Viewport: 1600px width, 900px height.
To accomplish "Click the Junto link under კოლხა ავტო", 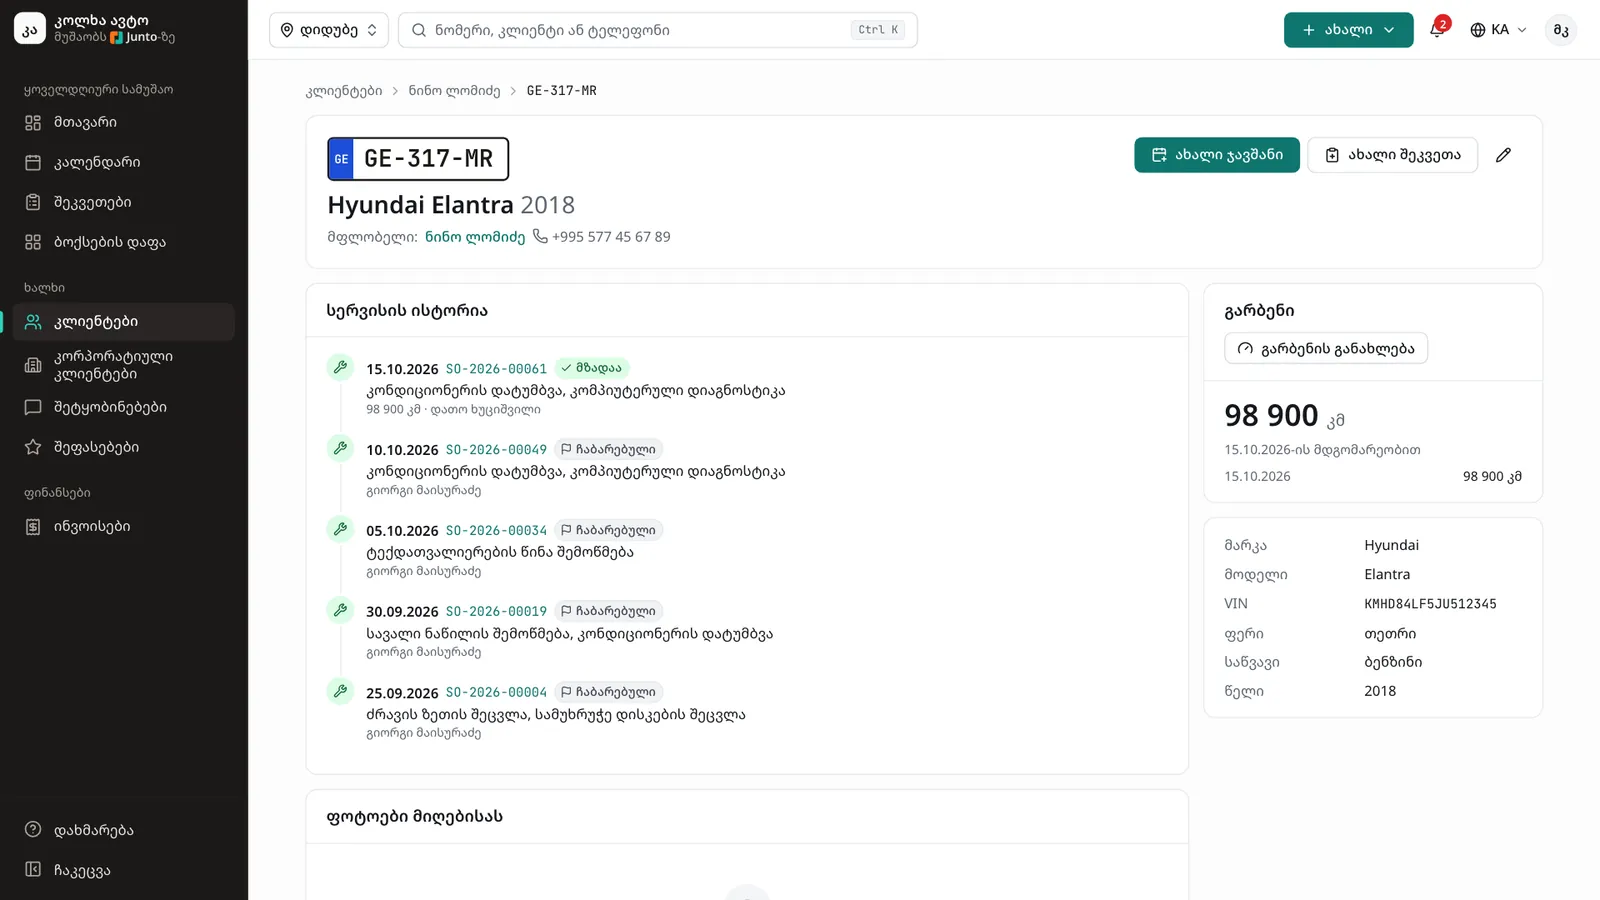I will [134, 37].
